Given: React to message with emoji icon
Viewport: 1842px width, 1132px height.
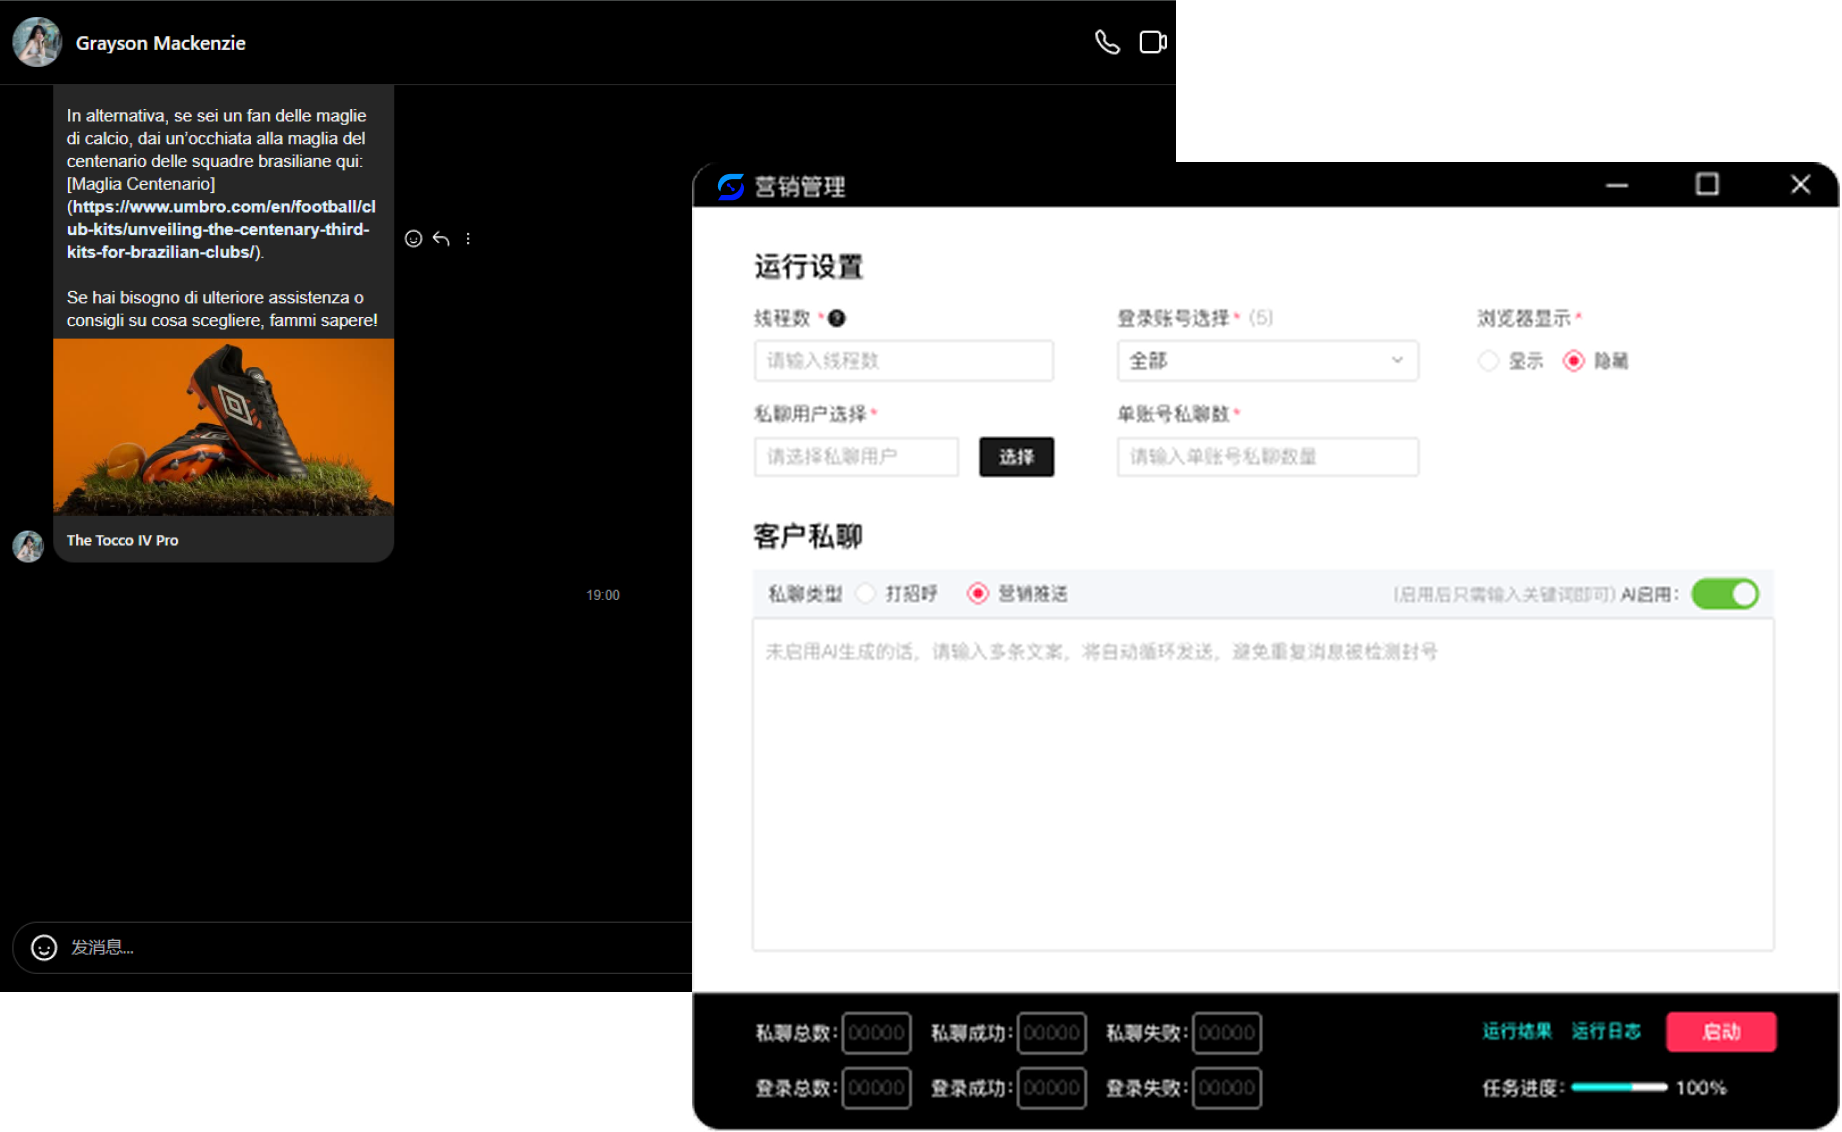Looking at the screenshot, I should (413, 238).
